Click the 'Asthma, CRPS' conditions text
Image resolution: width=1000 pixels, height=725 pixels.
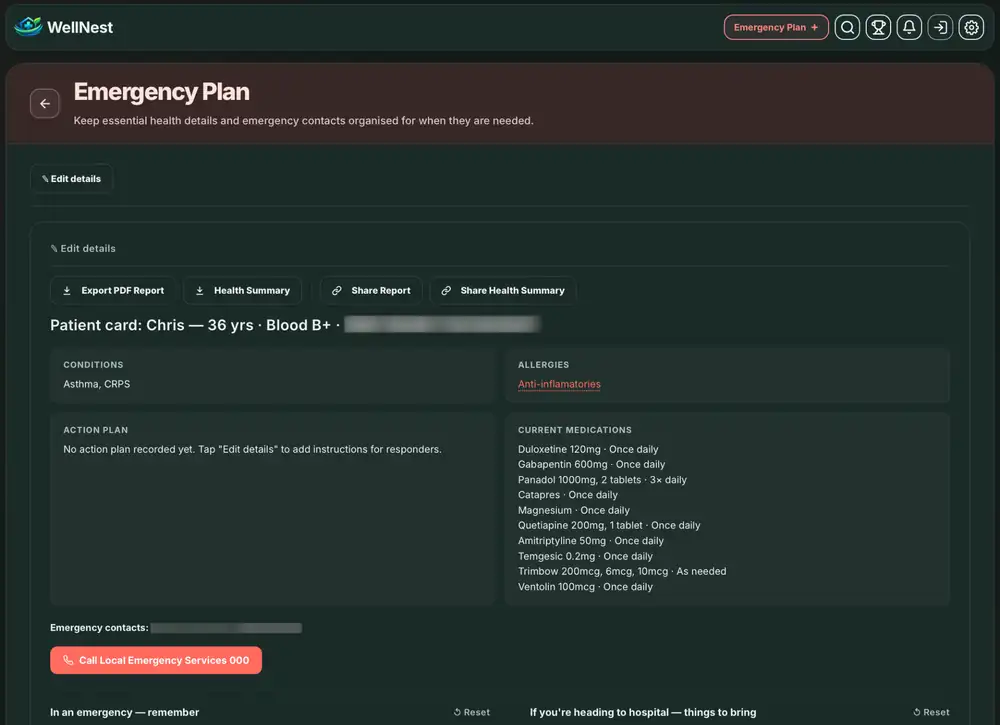point(96,384)
